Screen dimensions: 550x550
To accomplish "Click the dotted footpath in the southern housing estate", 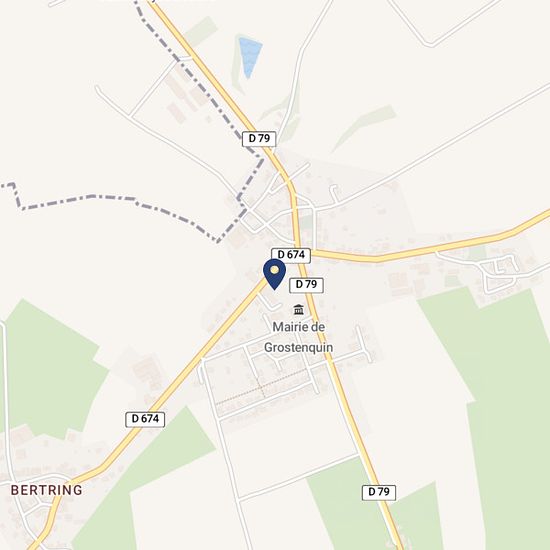I will pos(261,387).
